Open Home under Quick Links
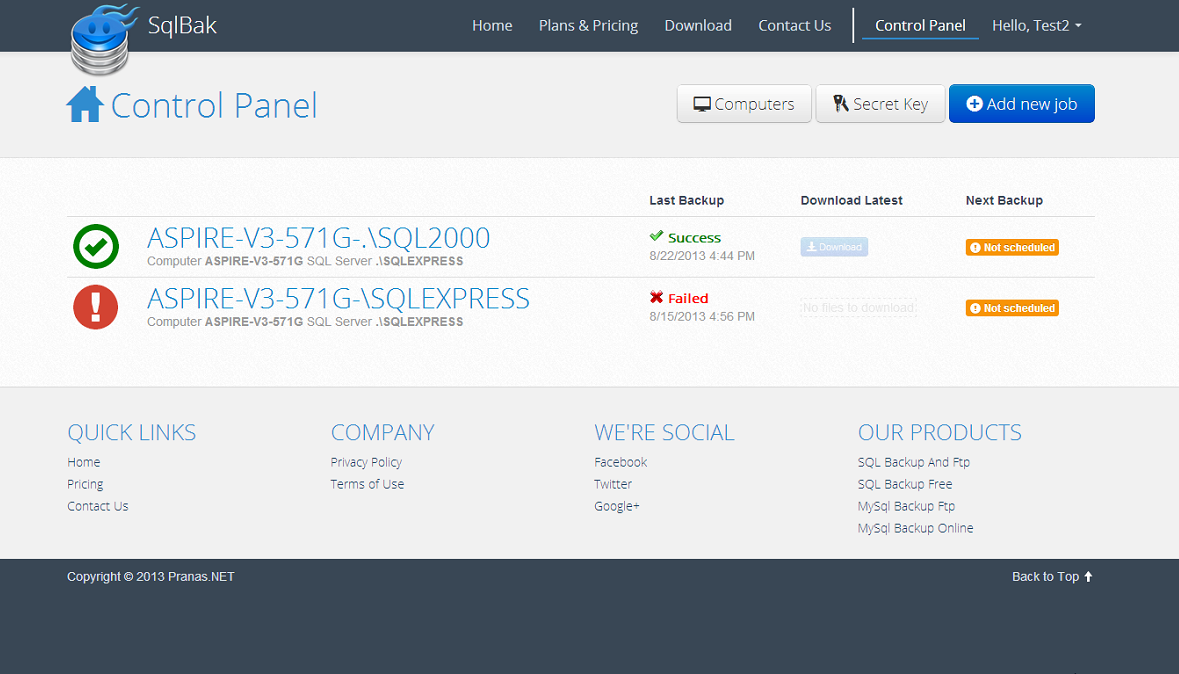1179x674 pixels. click(83, 462)
